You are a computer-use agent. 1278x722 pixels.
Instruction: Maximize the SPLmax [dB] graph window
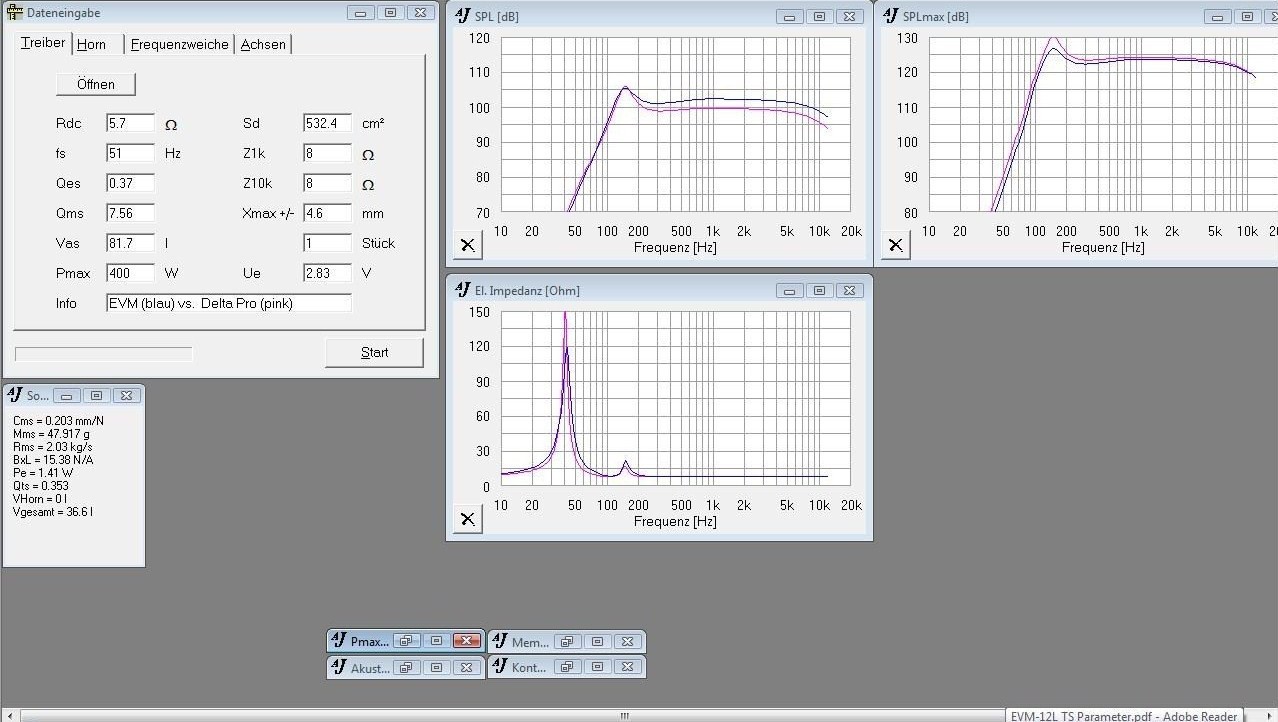1247,16
